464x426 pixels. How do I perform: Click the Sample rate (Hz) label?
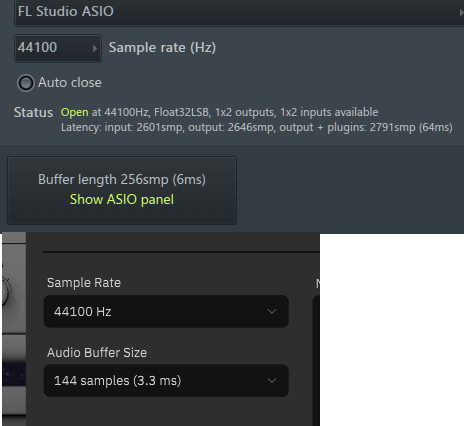[x=162, y=48]
